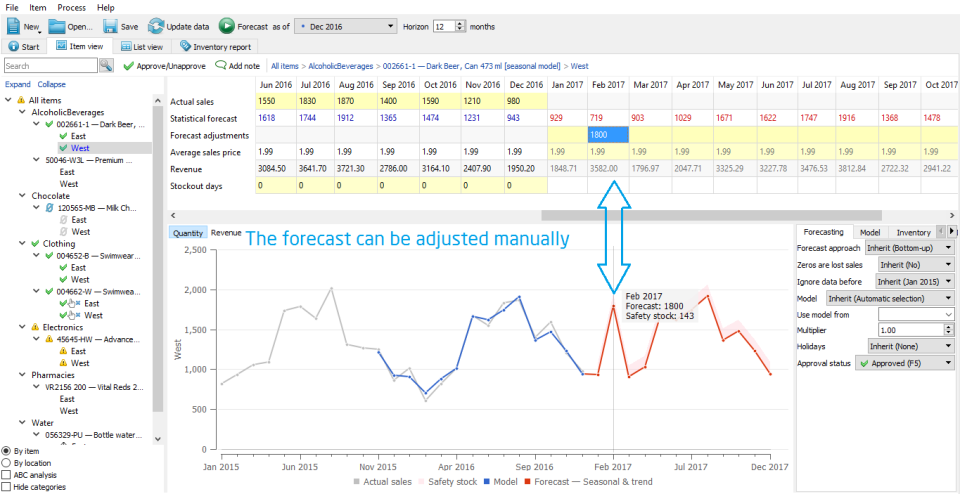Collapse the Chocolate tree node

click(21, 196)
